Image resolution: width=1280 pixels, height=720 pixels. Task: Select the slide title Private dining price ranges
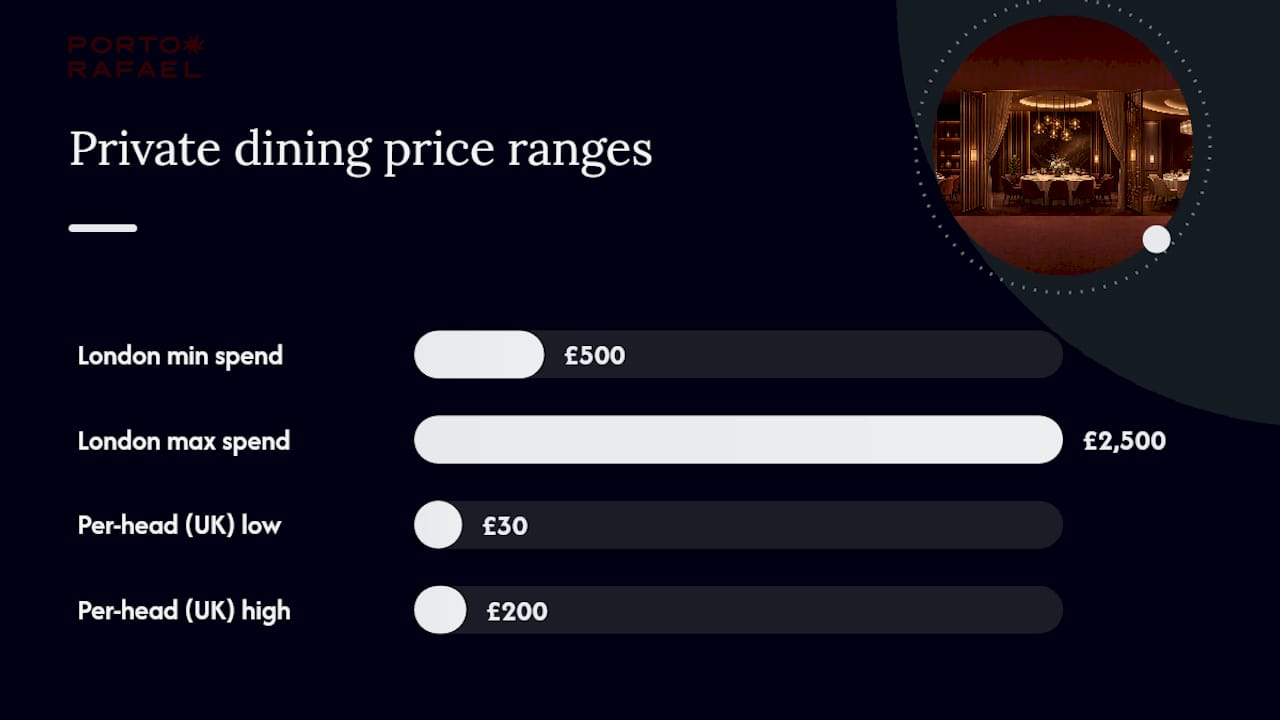361,150
